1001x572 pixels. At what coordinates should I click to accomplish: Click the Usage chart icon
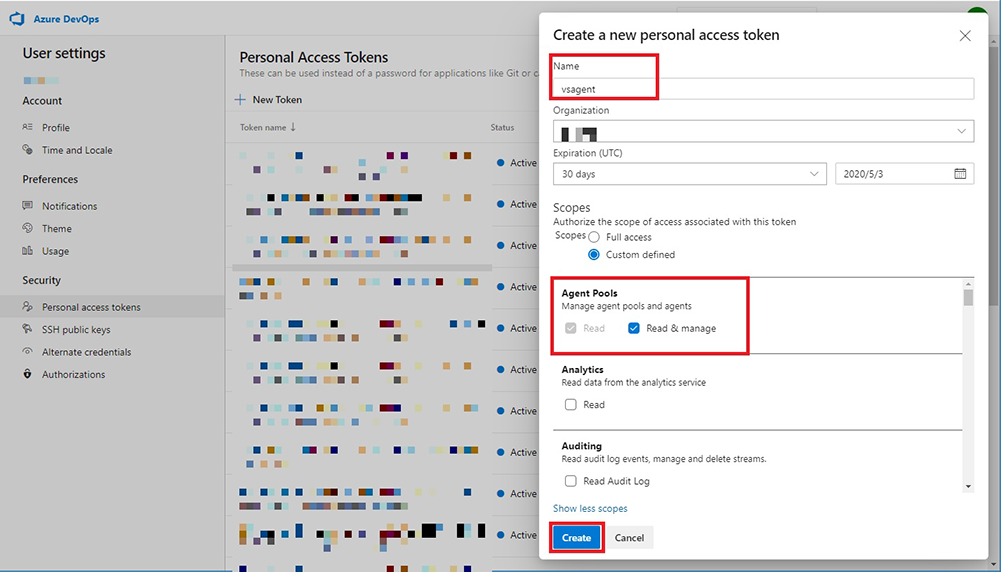(27, 251)
